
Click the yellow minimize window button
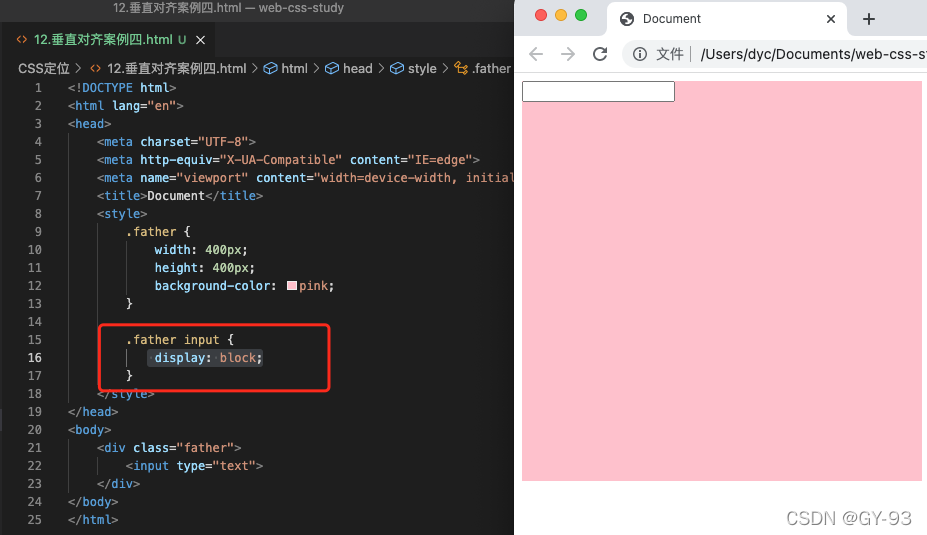tap(561, 15)
